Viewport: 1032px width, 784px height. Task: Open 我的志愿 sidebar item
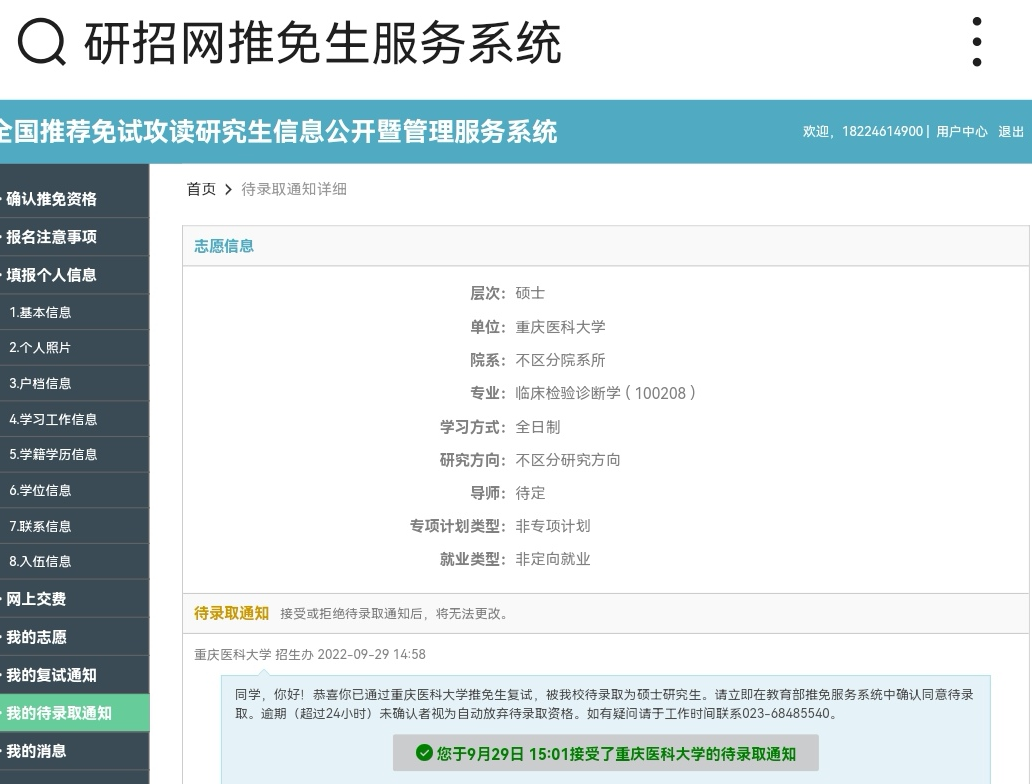coord(37,637)
